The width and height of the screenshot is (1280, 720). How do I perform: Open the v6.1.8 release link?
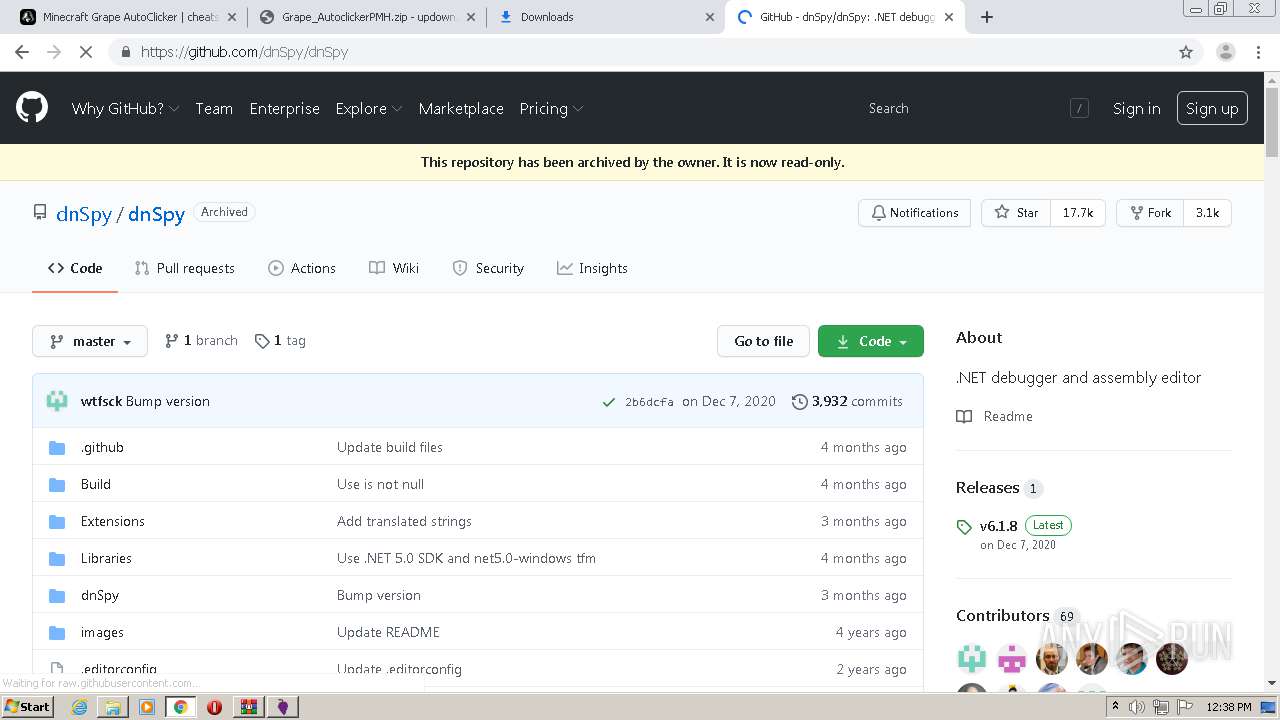pyautogui.click(x=998, y=525)
